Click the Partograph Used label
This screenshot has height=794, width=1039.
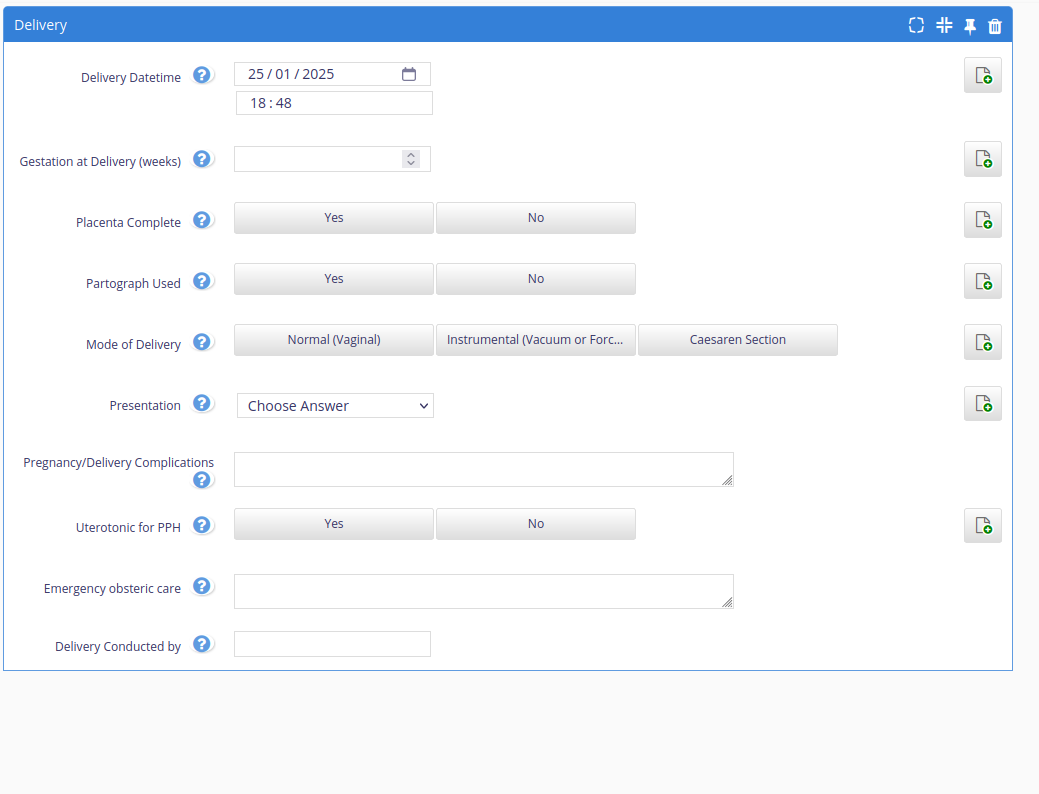coord(133,284)
